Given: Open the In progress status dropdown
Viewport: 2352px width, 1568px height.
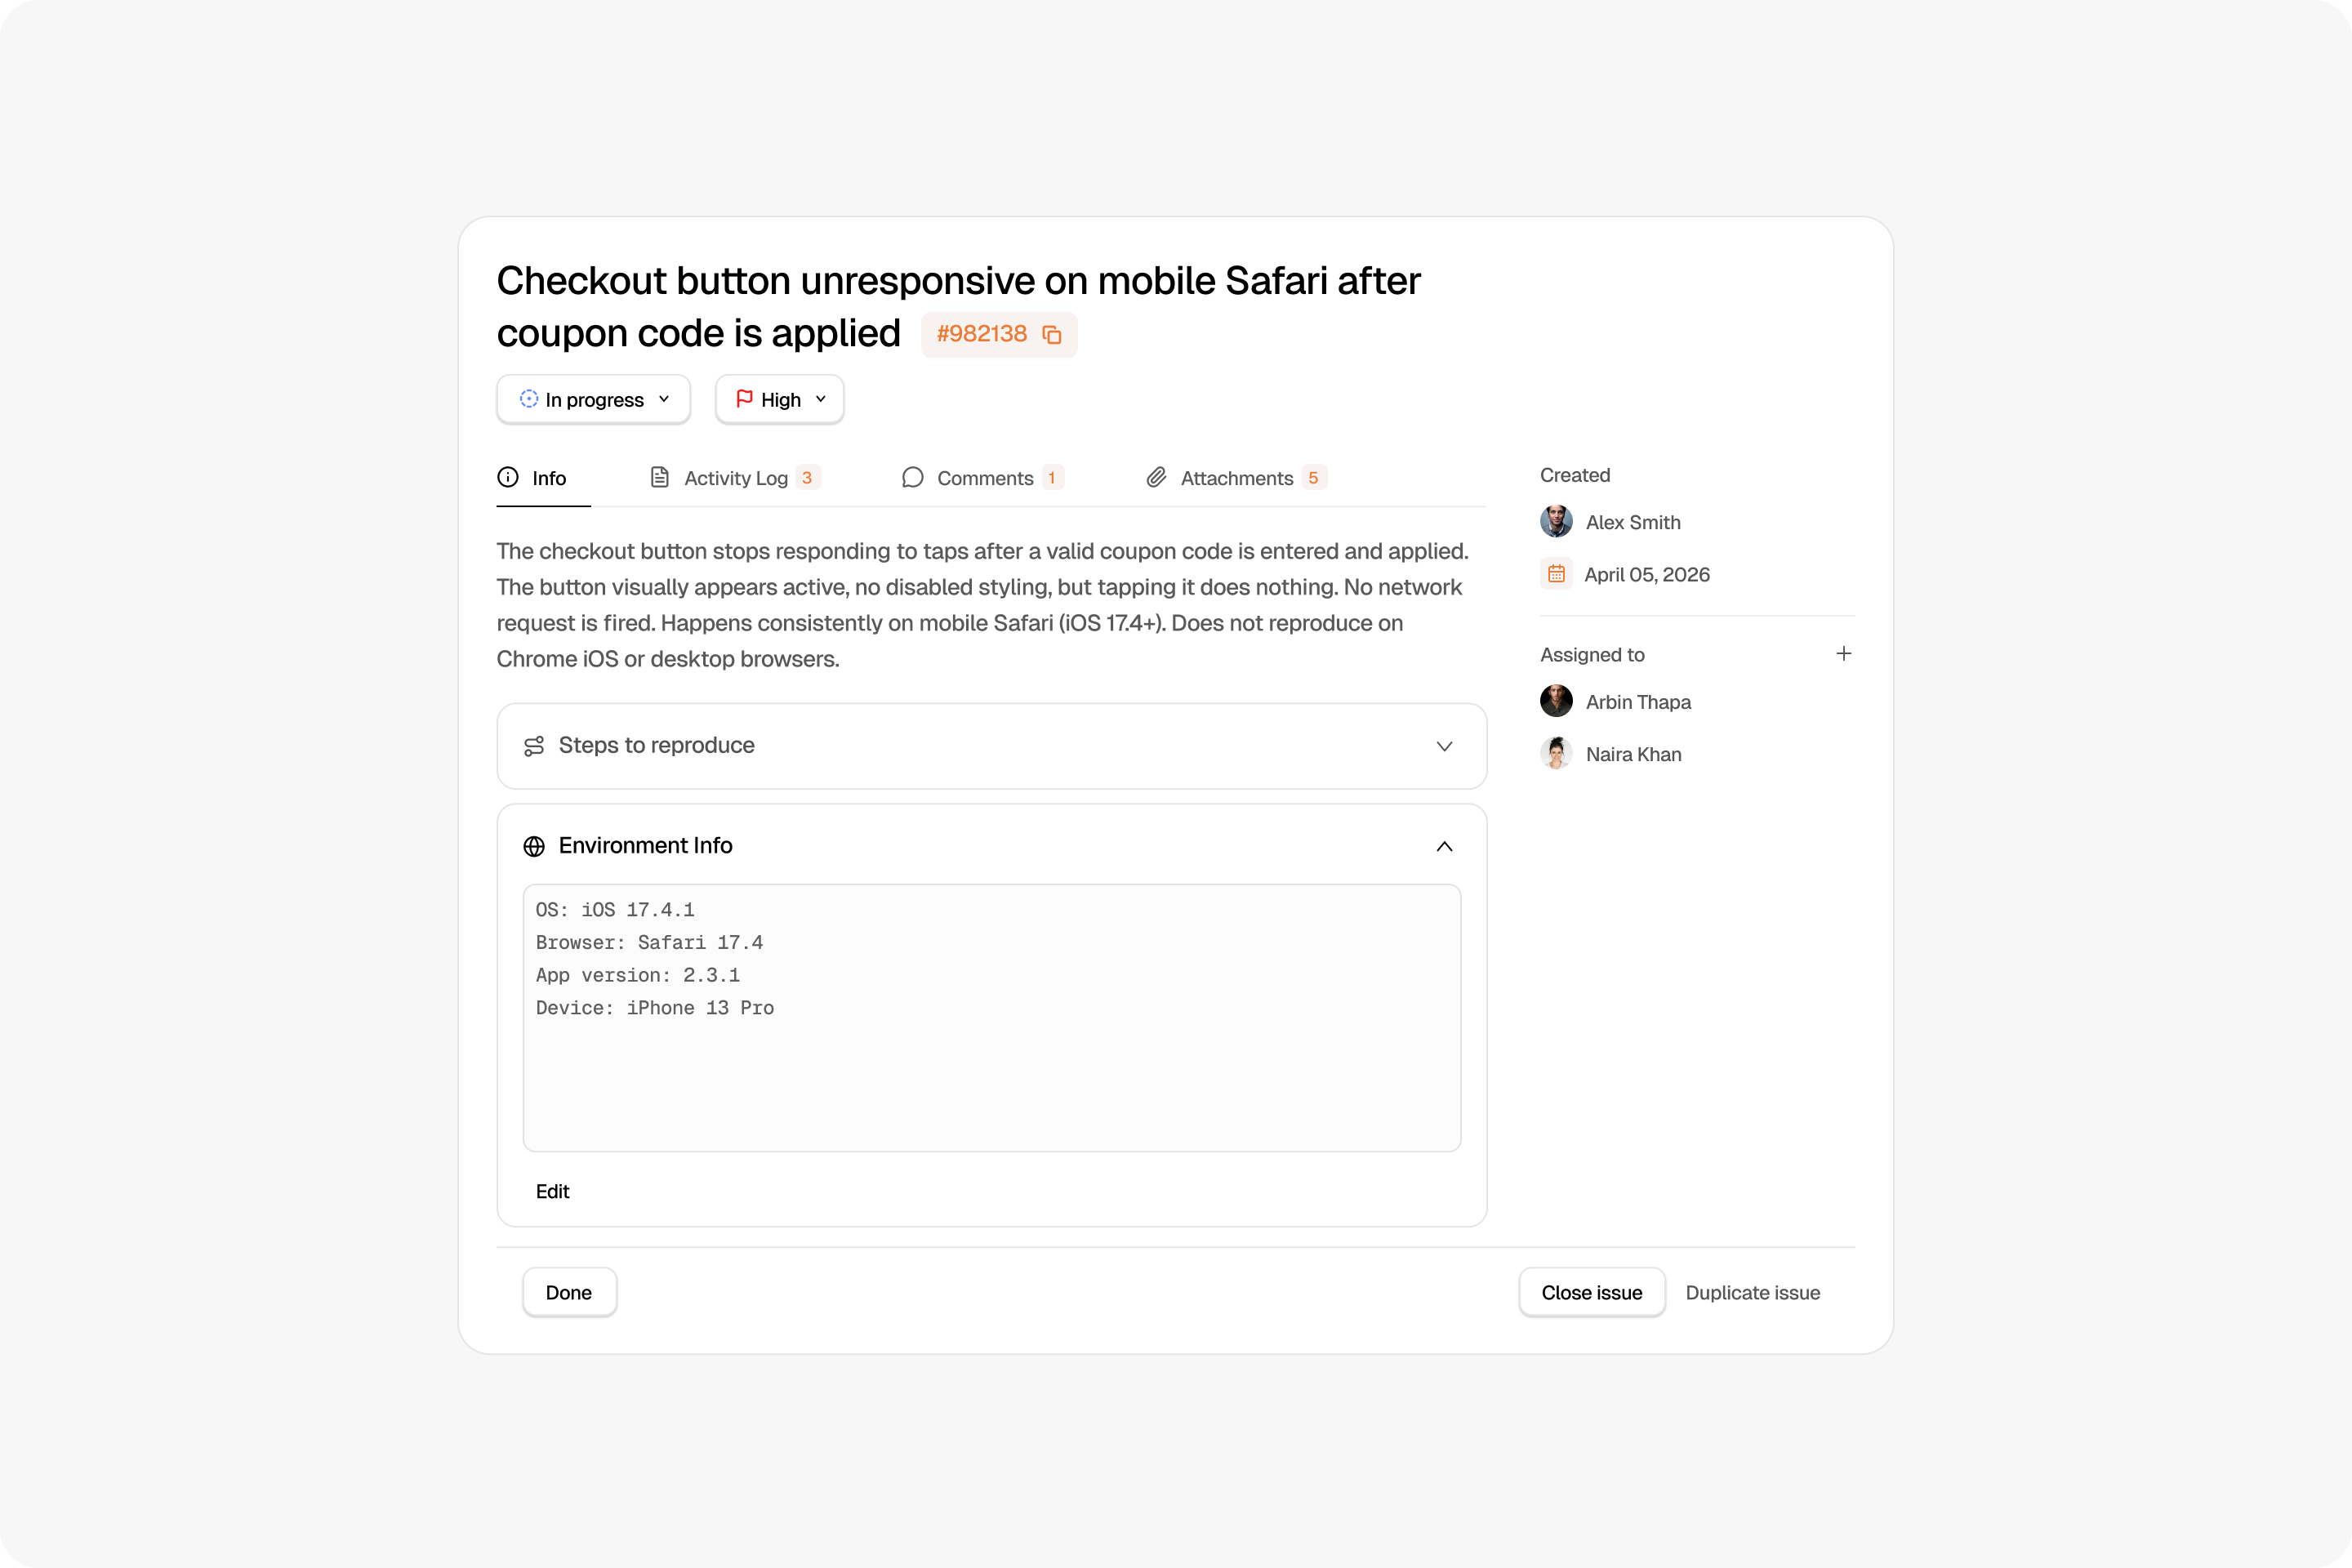Looking at the screenshot, I should 594,400.
